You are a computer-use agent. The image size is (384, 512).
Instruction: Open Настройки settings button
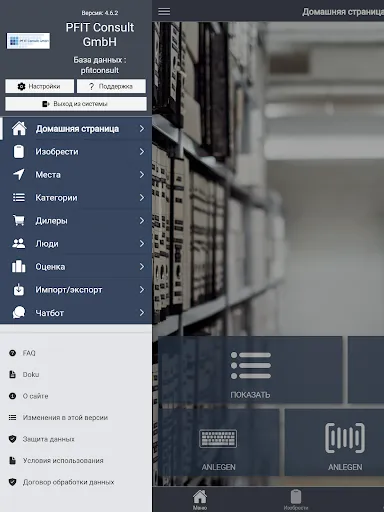tap(39, 86)
